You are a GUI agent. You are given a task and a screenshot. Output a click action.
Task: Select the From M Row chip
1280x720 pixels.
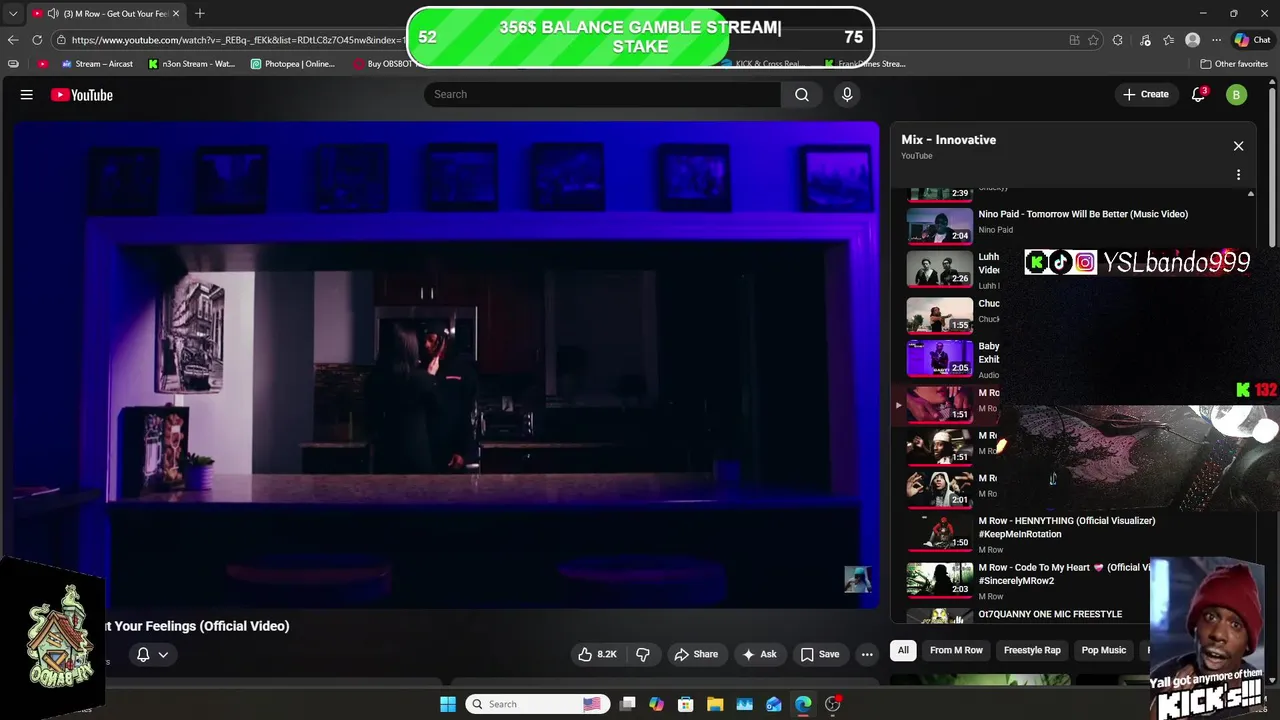[x=956, y=650]
